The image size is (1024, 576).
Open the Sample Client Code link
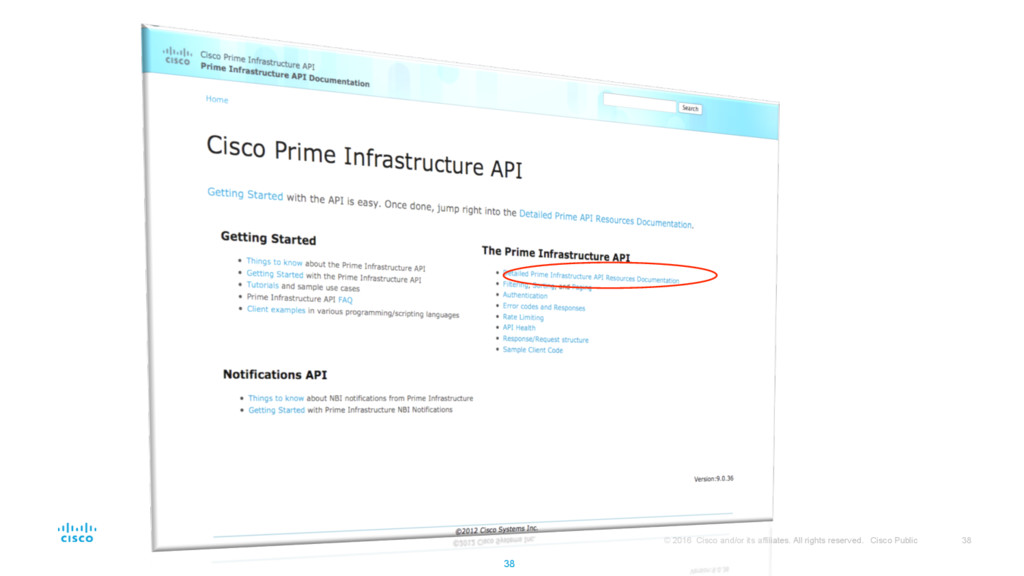(532, 349)
